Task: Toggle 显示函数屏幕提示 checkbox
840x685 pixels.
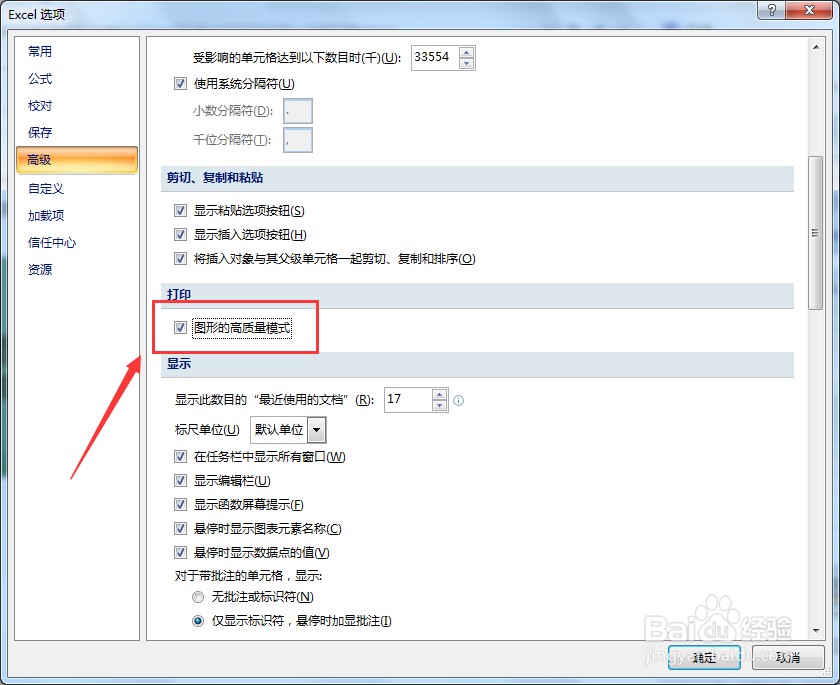Action: (x=181, y=505)
